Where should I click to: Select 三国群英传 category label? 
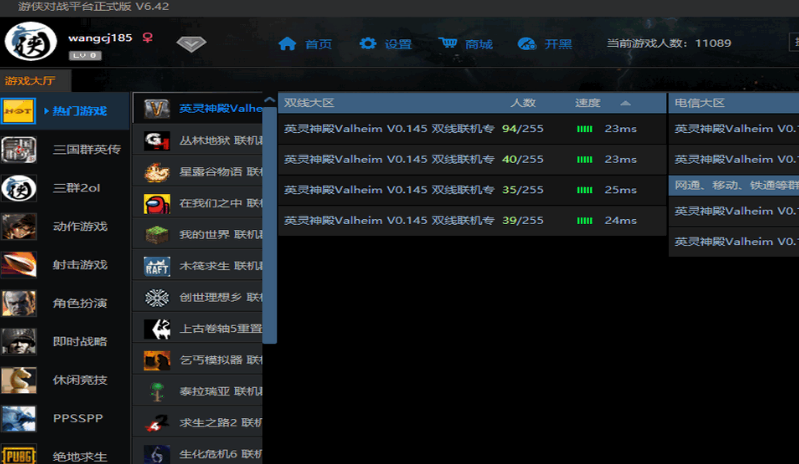(x=87, y=150)
